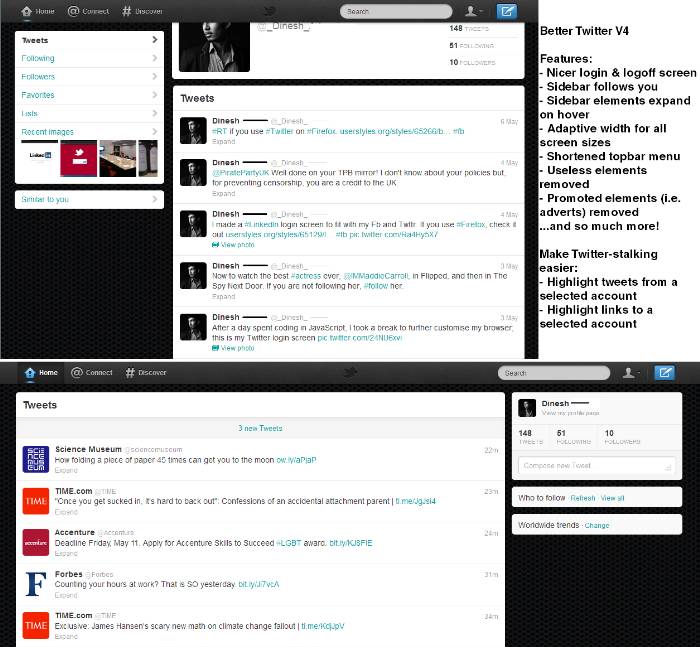Click 148 tweets count on profile
The height and width of the screenshot is (647, 700).
(x=469, y=28)
